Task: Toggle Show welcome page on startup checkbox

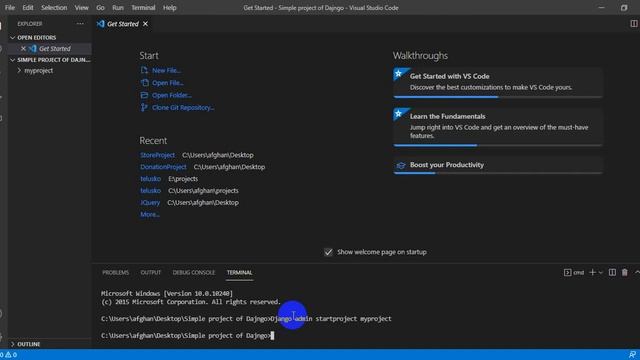Action: pyautogui.click(x=328, y=252)
